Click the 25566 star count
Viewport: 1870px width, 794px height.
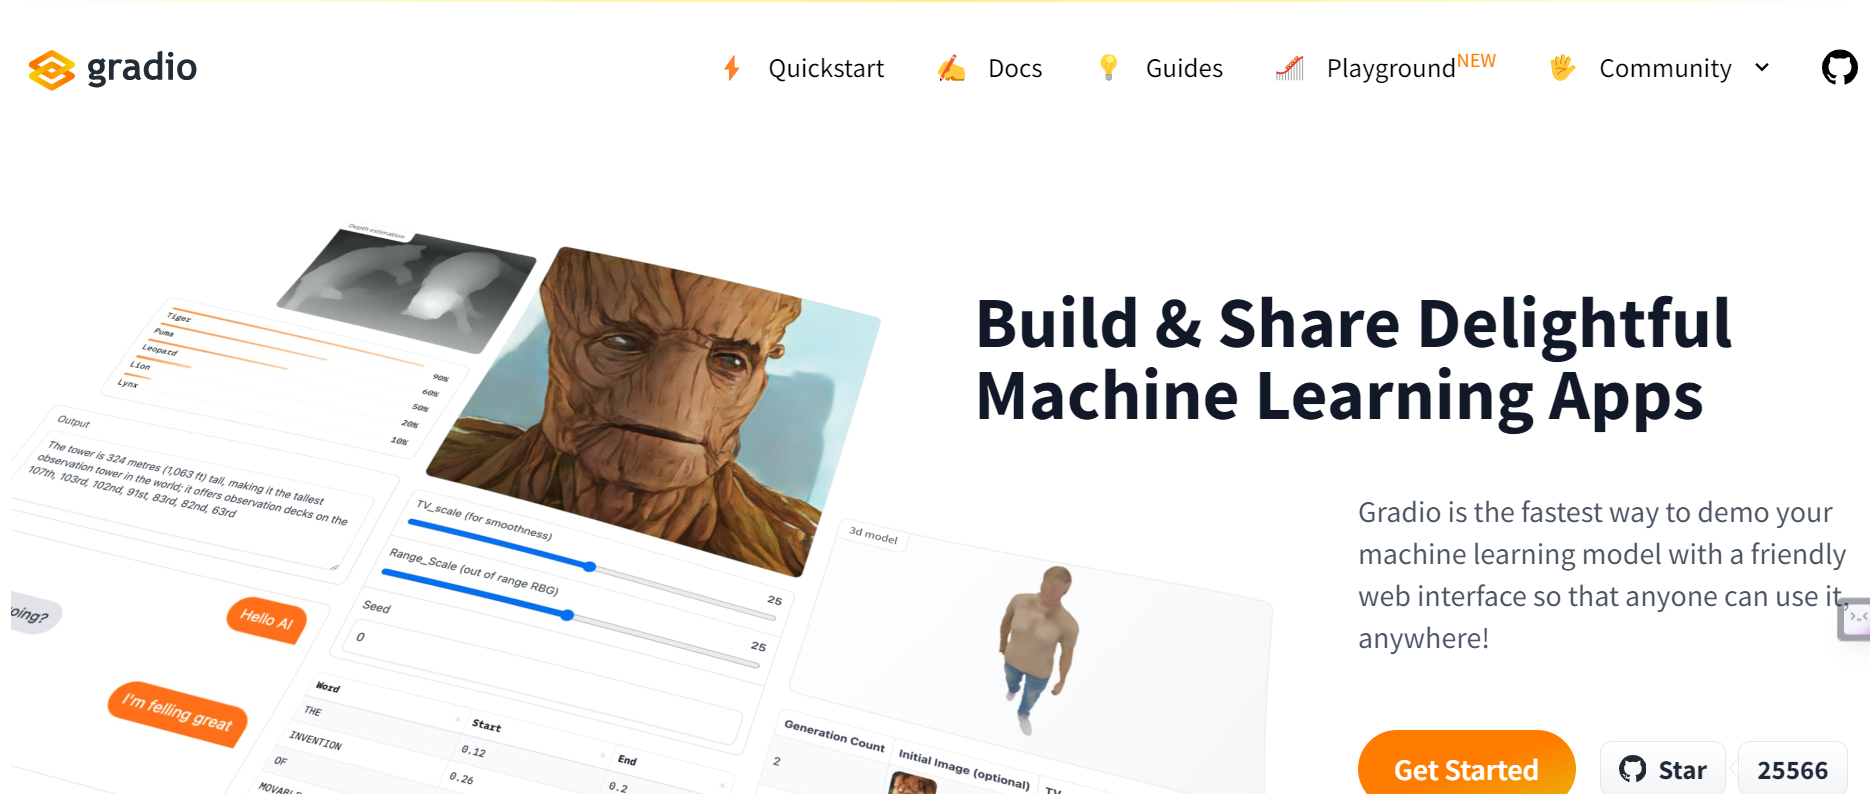1792,770
